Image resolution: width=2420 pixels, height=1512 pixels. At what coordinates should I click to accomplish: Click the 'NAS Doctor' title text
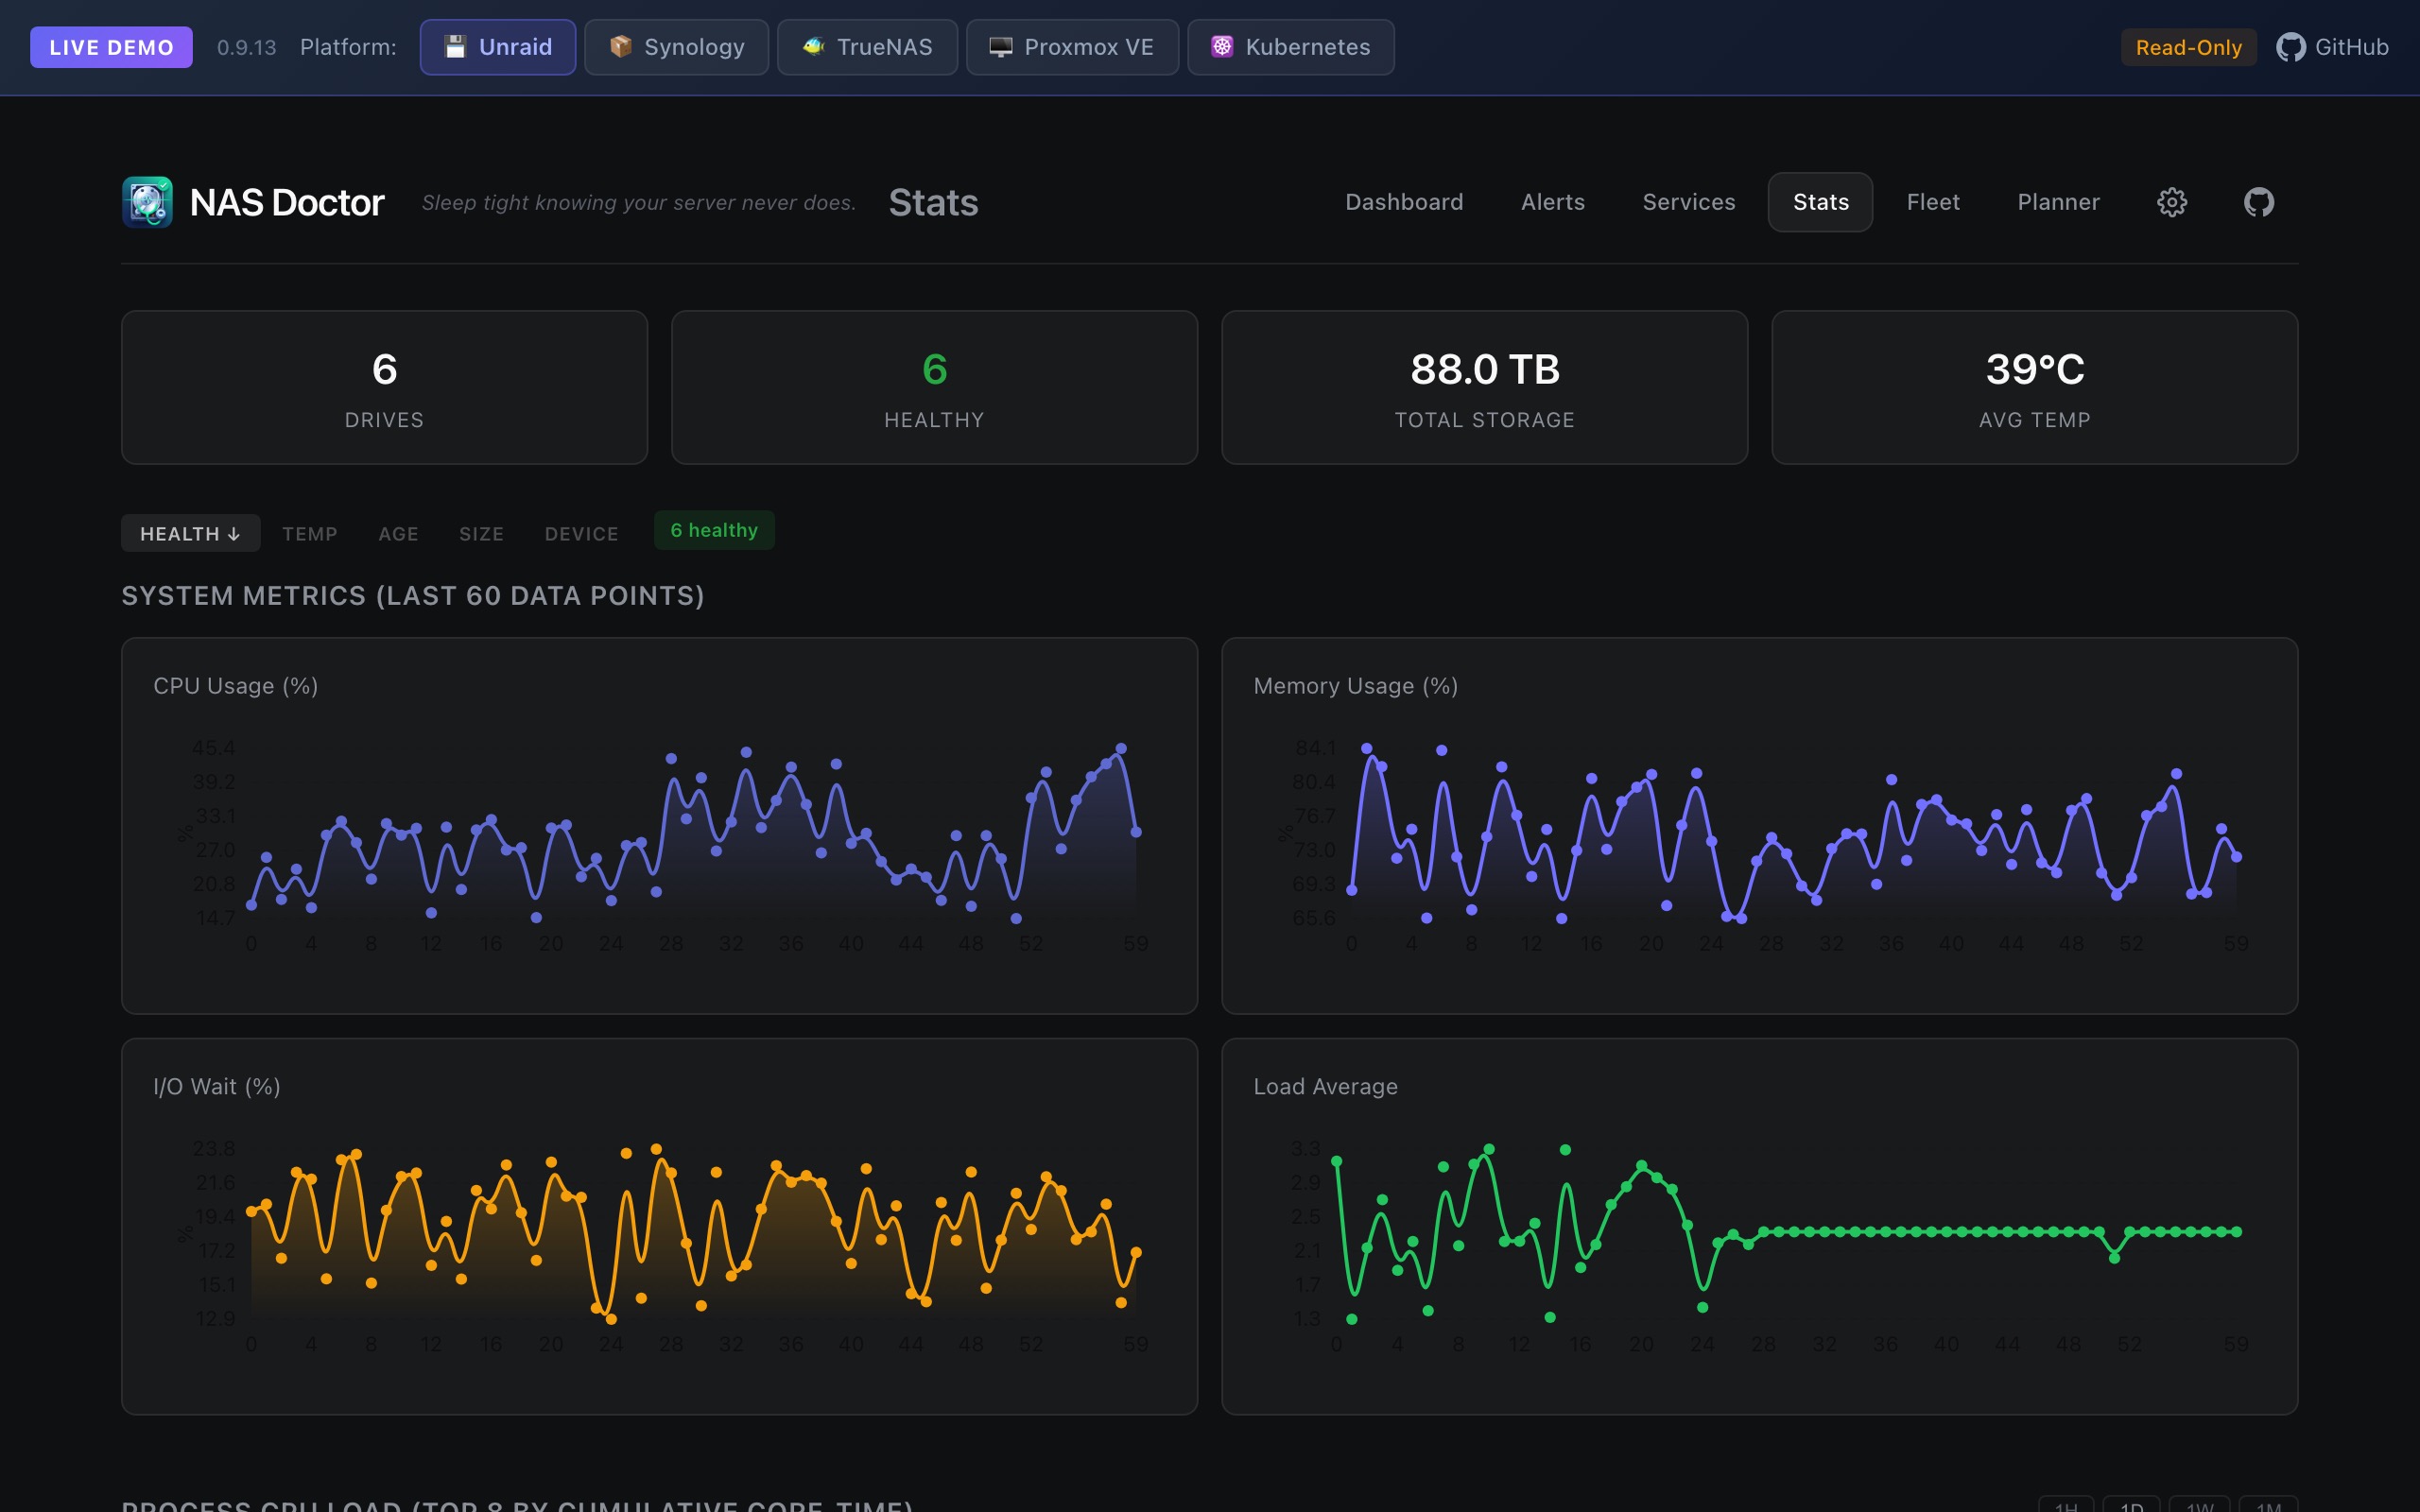pyautogui.click(x=286, y=202)
